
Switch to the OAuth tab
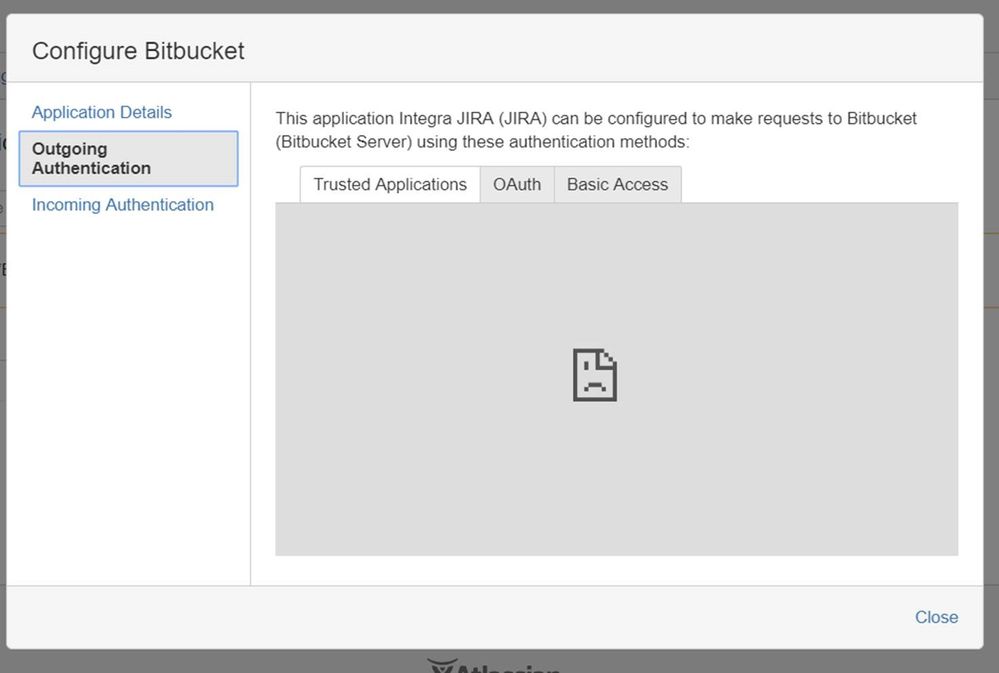click(517, 185)
